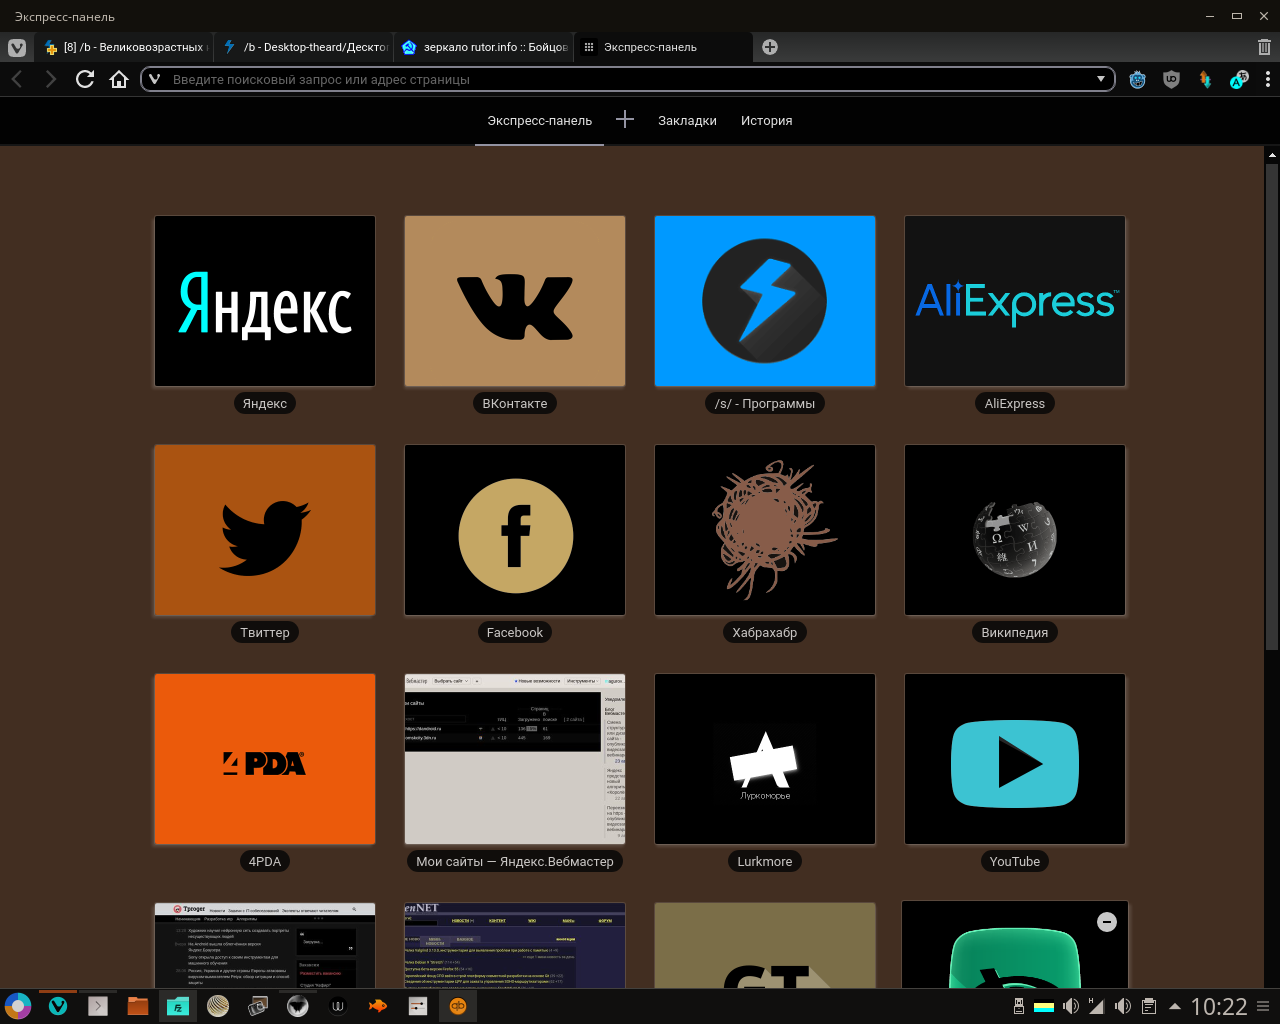Switch to the '/b - Desktop-theard' tab
The image size is (1280, 1024).
point(305,47)
